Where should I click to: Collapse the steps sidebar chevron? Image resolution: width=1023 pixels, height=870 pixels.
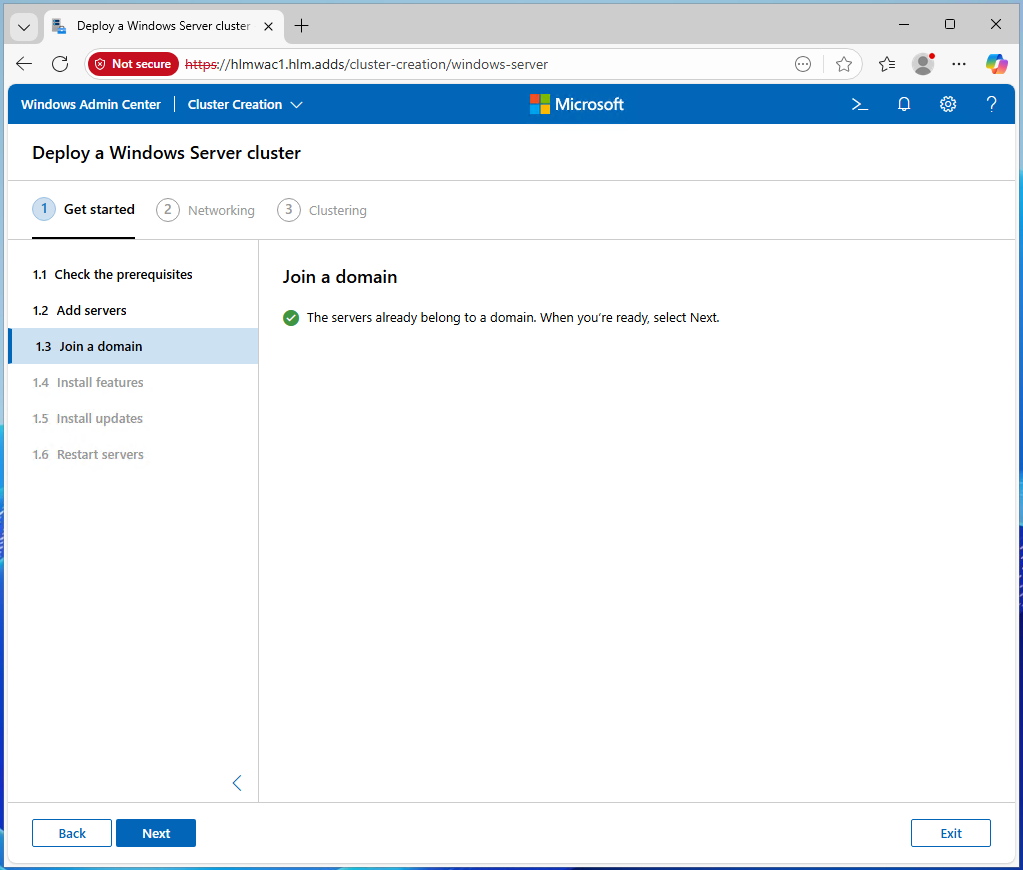tap(237, 783)
